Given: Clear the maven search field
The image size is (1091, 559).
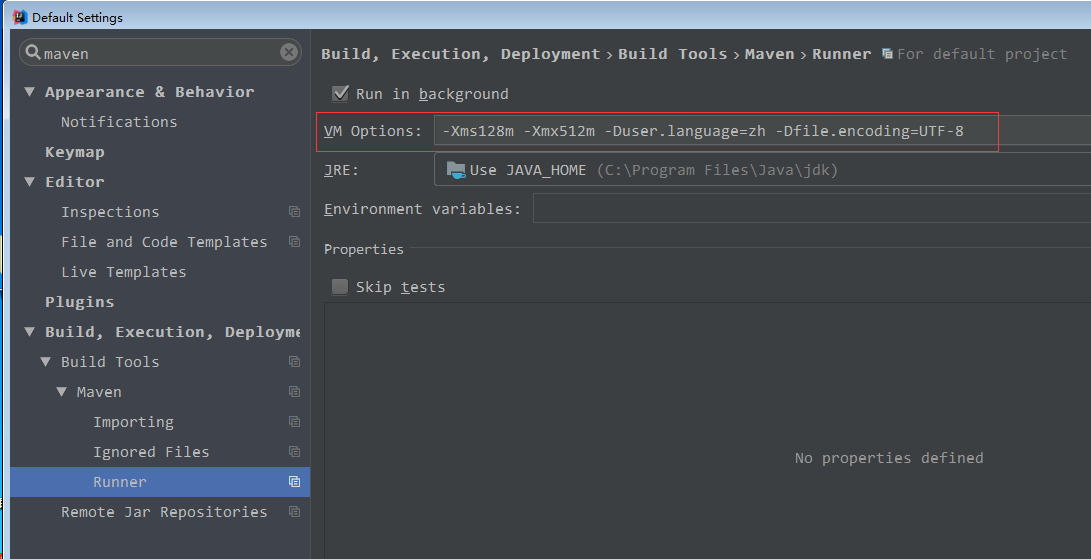Looking at the screenshot, I should click(289, 52).
